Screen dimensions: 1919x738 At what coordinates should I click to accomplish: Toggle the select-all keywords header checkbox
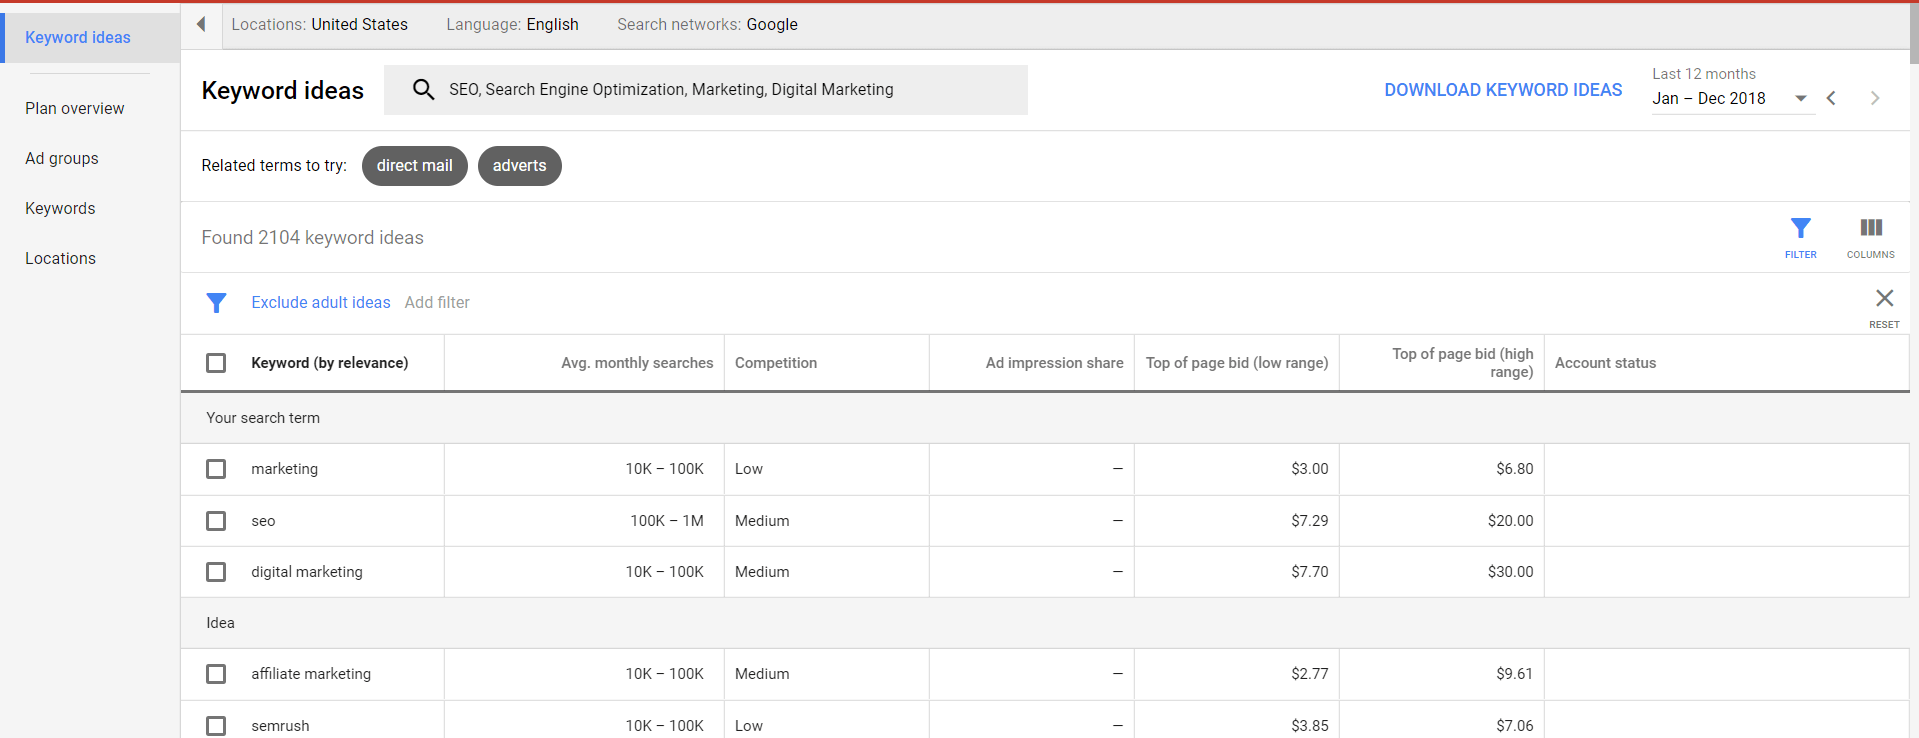point(216,363)
